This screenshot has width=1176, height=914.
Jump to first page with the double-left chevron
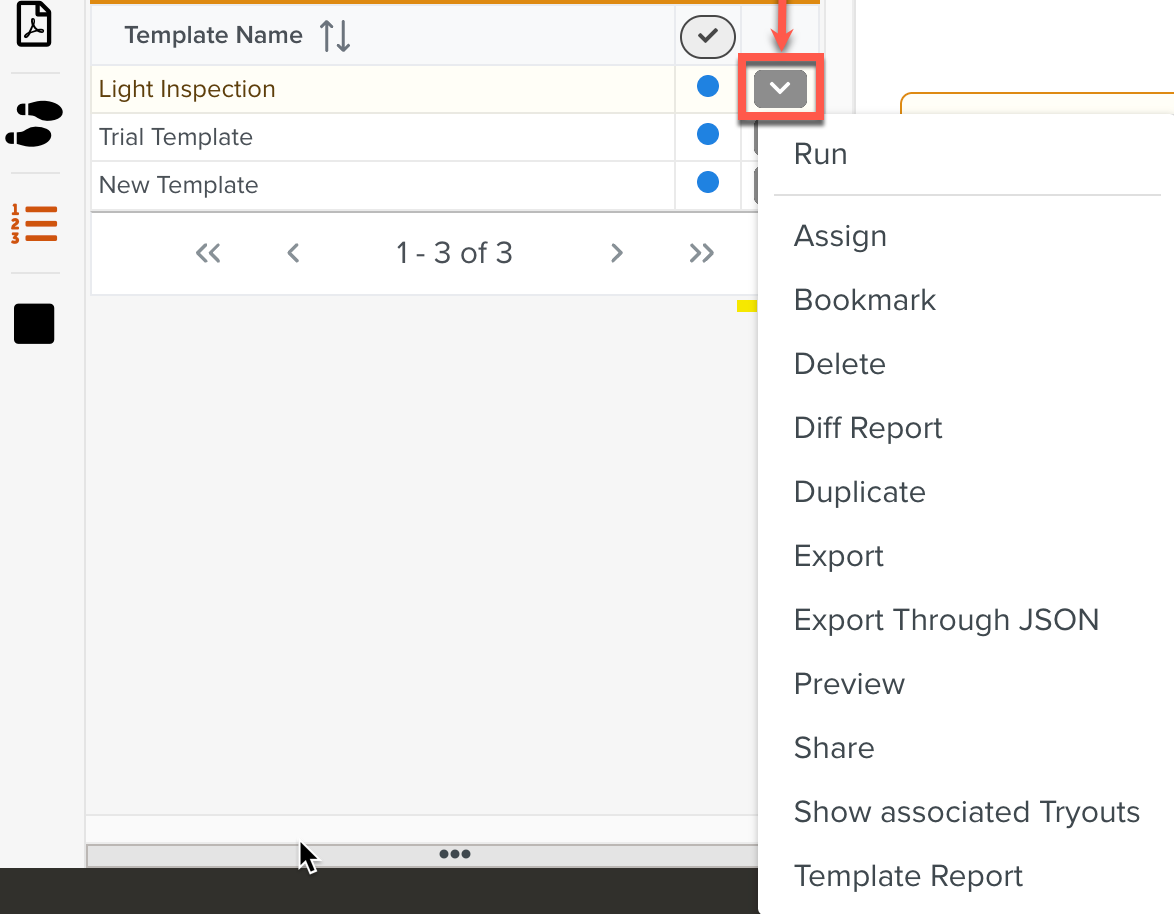[x=208, y=253]
